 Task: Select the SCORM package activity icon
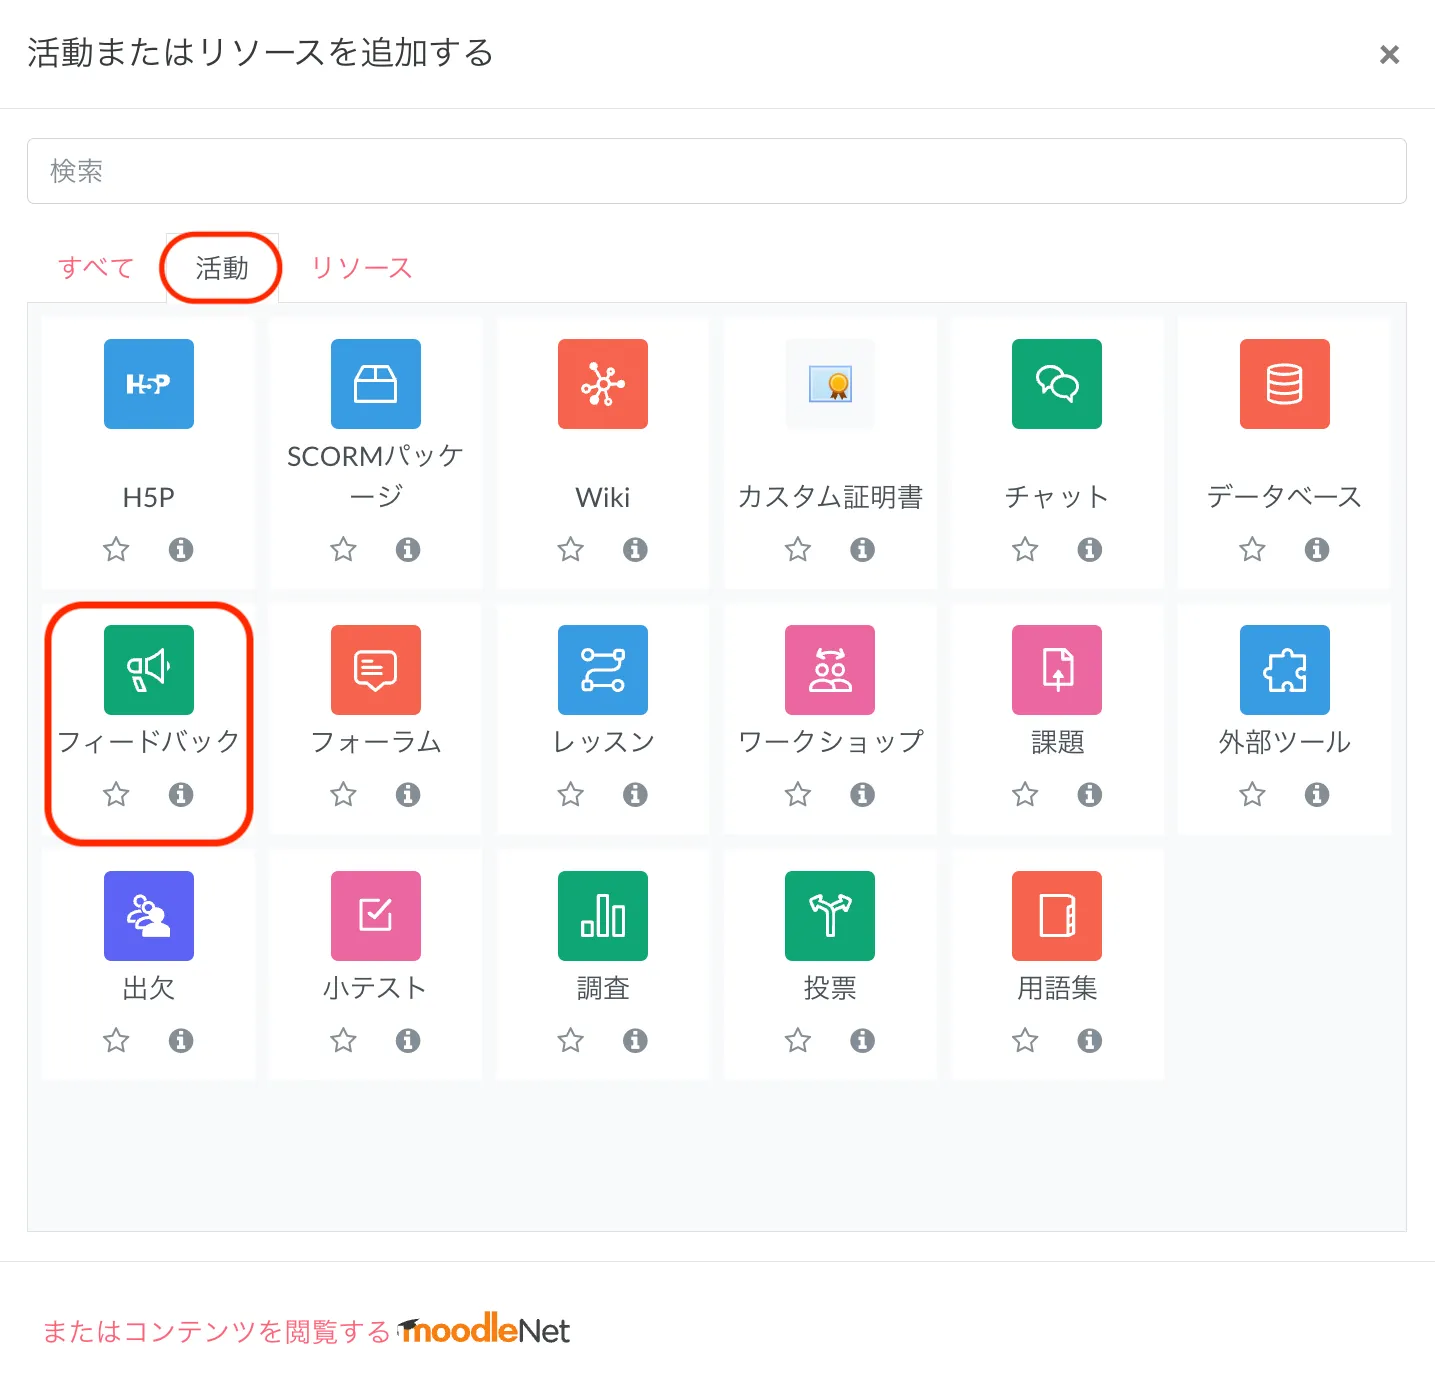[x=375, y=384]
